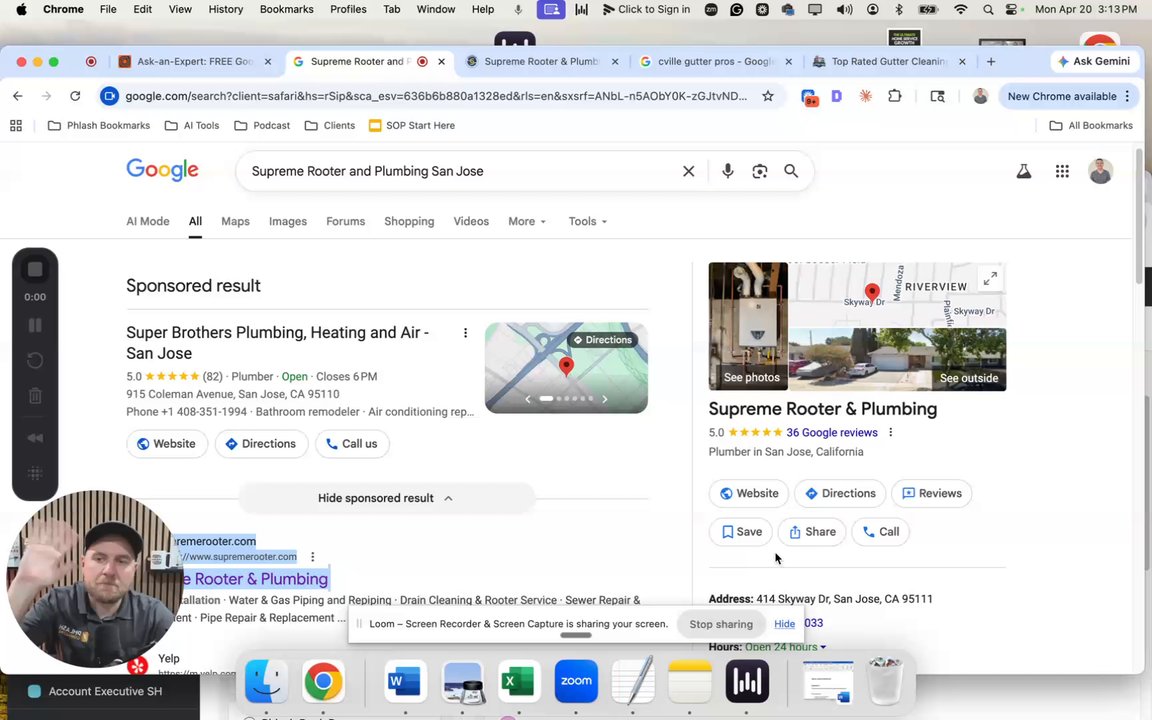Open the Chrome apps shortcut grid
1152x720 pixels.
point(15,126)
